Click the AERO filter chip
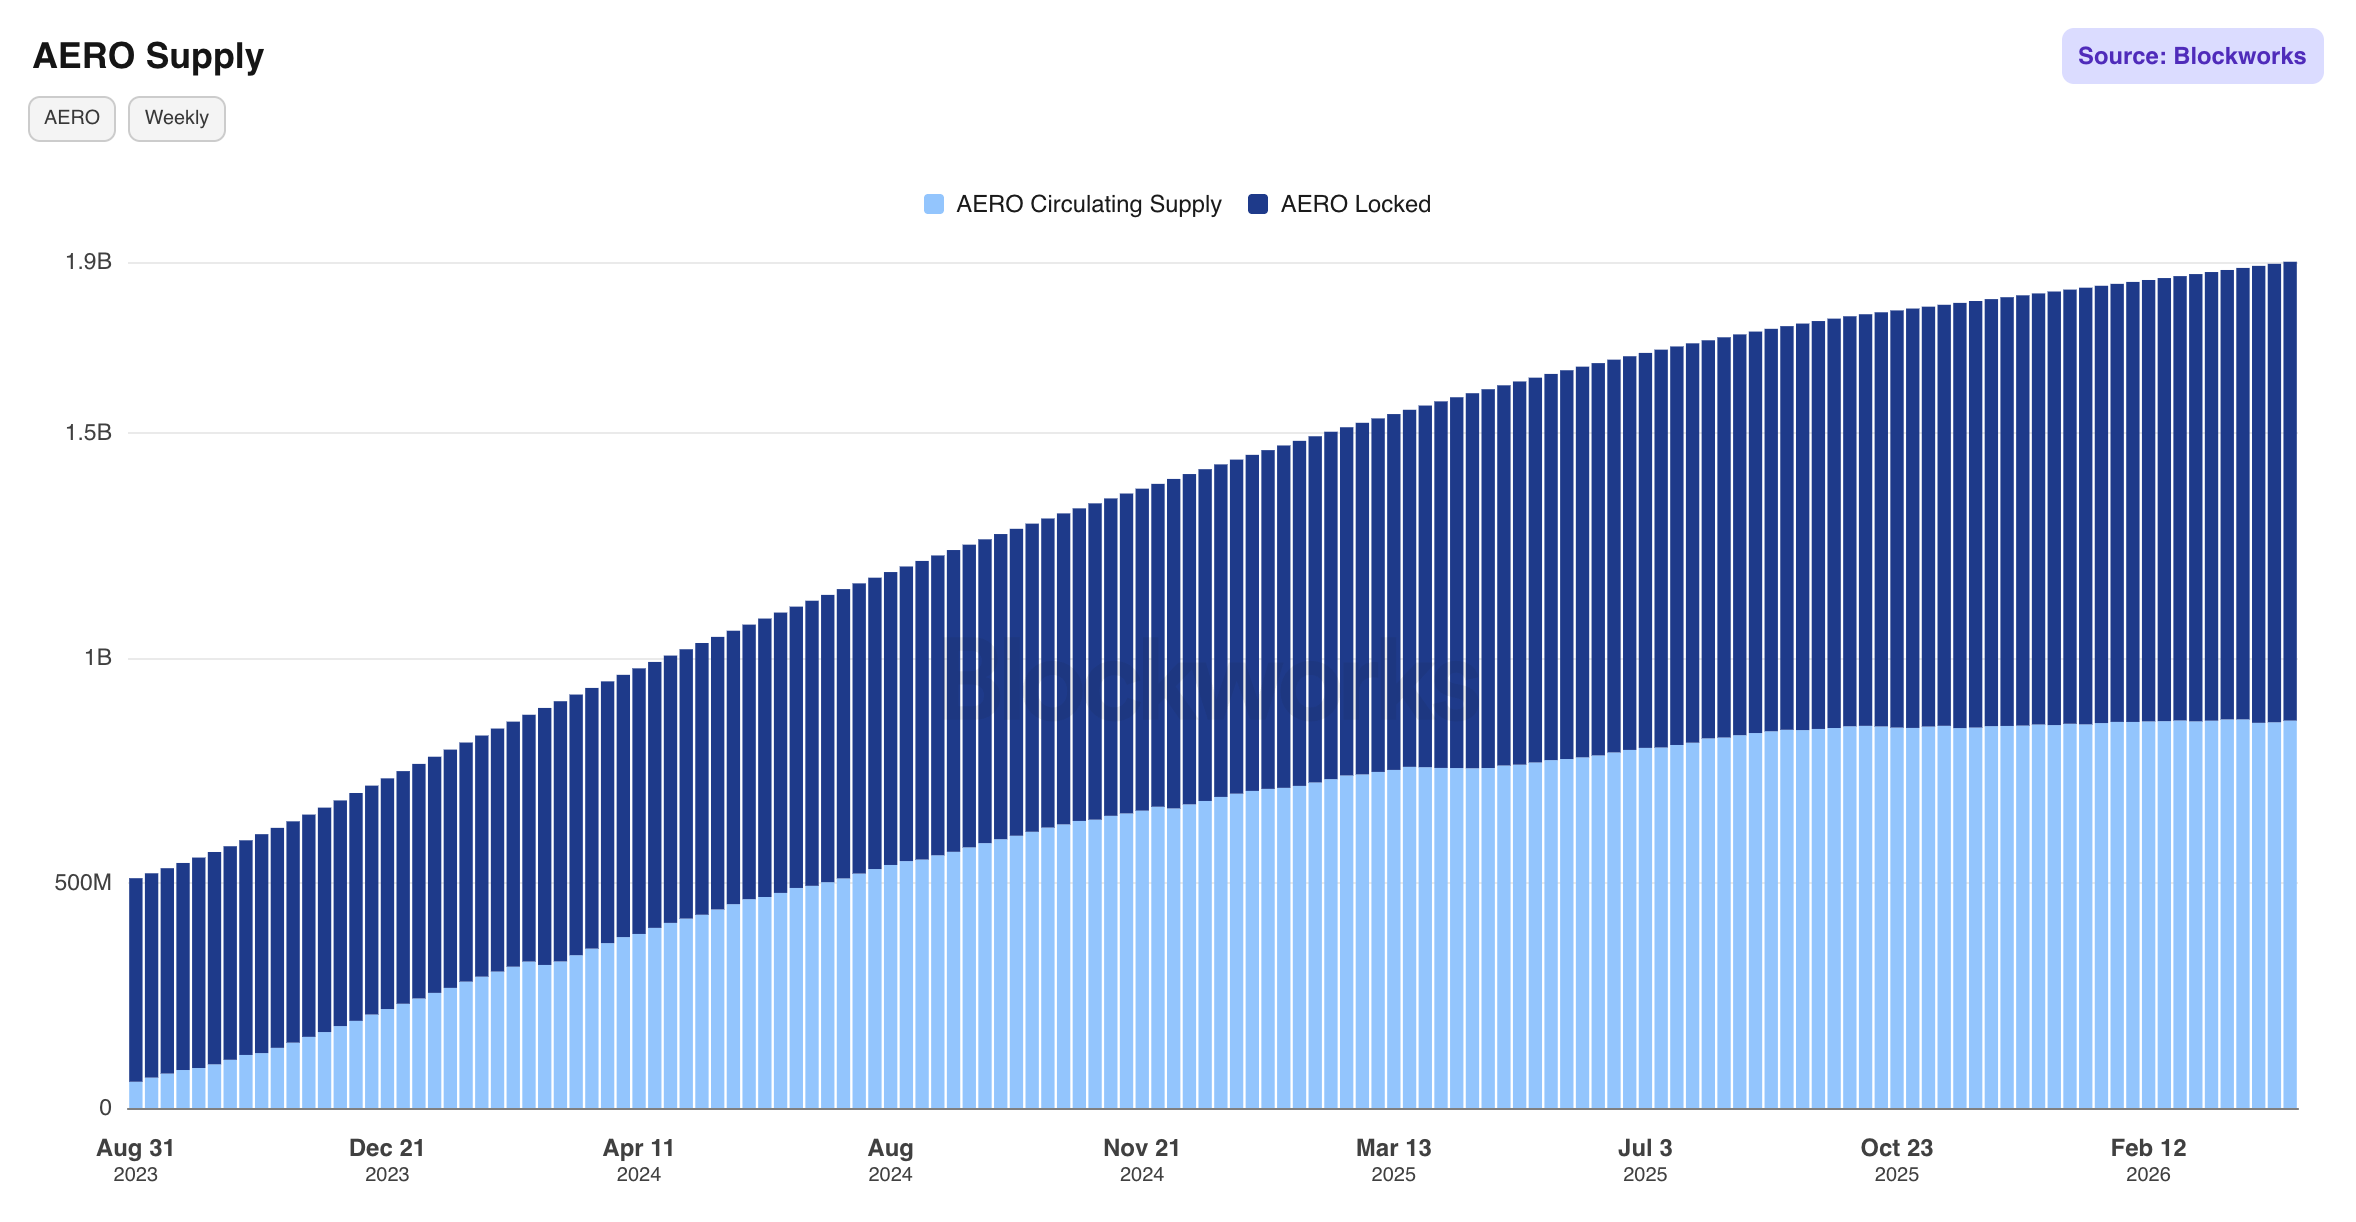This screenshot has width=2356, height=1222. (72, 118)
